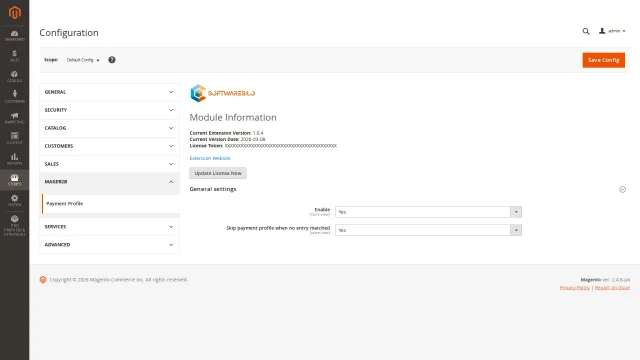Collapse the MAGEB2B config section
Screen dimensions: 640x360
(x=109, y=182)
